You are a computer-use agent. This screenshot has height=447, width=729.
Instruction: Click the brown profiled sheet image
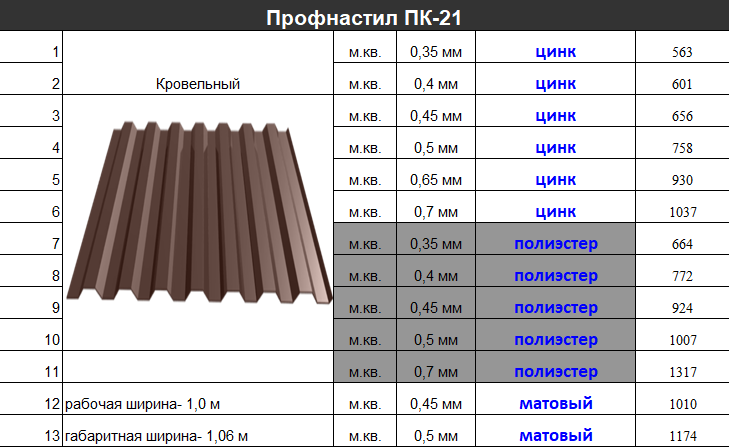point(199,213)
